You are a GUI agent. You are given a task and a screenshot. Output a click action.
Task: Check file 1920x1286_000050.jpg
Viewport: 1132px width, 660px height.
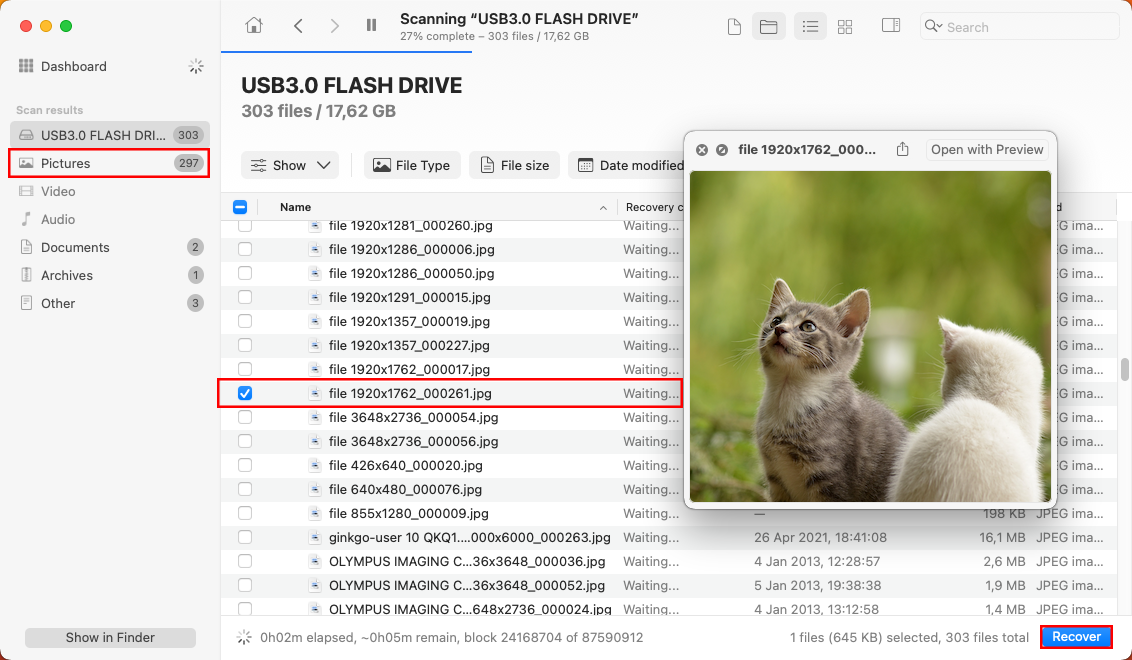click(245, 273)
